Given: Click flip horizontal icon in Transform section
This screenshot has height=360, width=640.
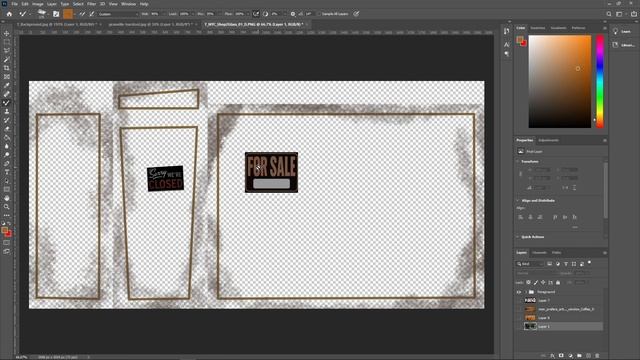Looking at the screenshot, I should (x=565, y=188).
